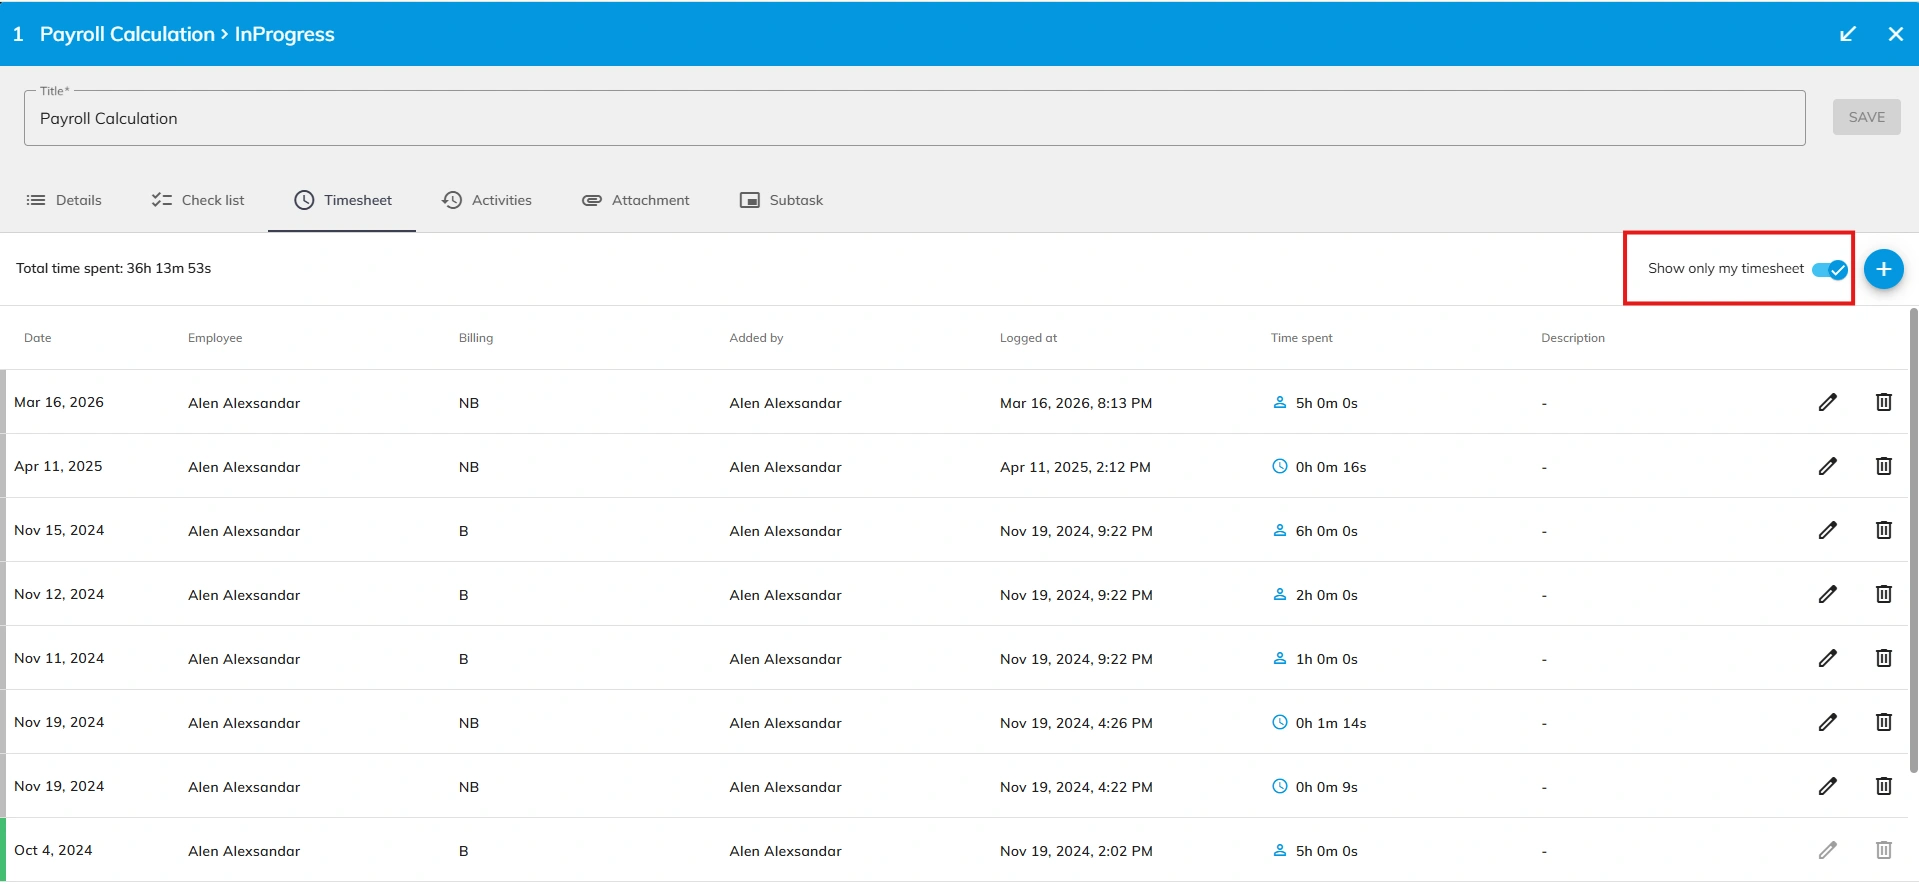Switch to the Details tab

65,201
